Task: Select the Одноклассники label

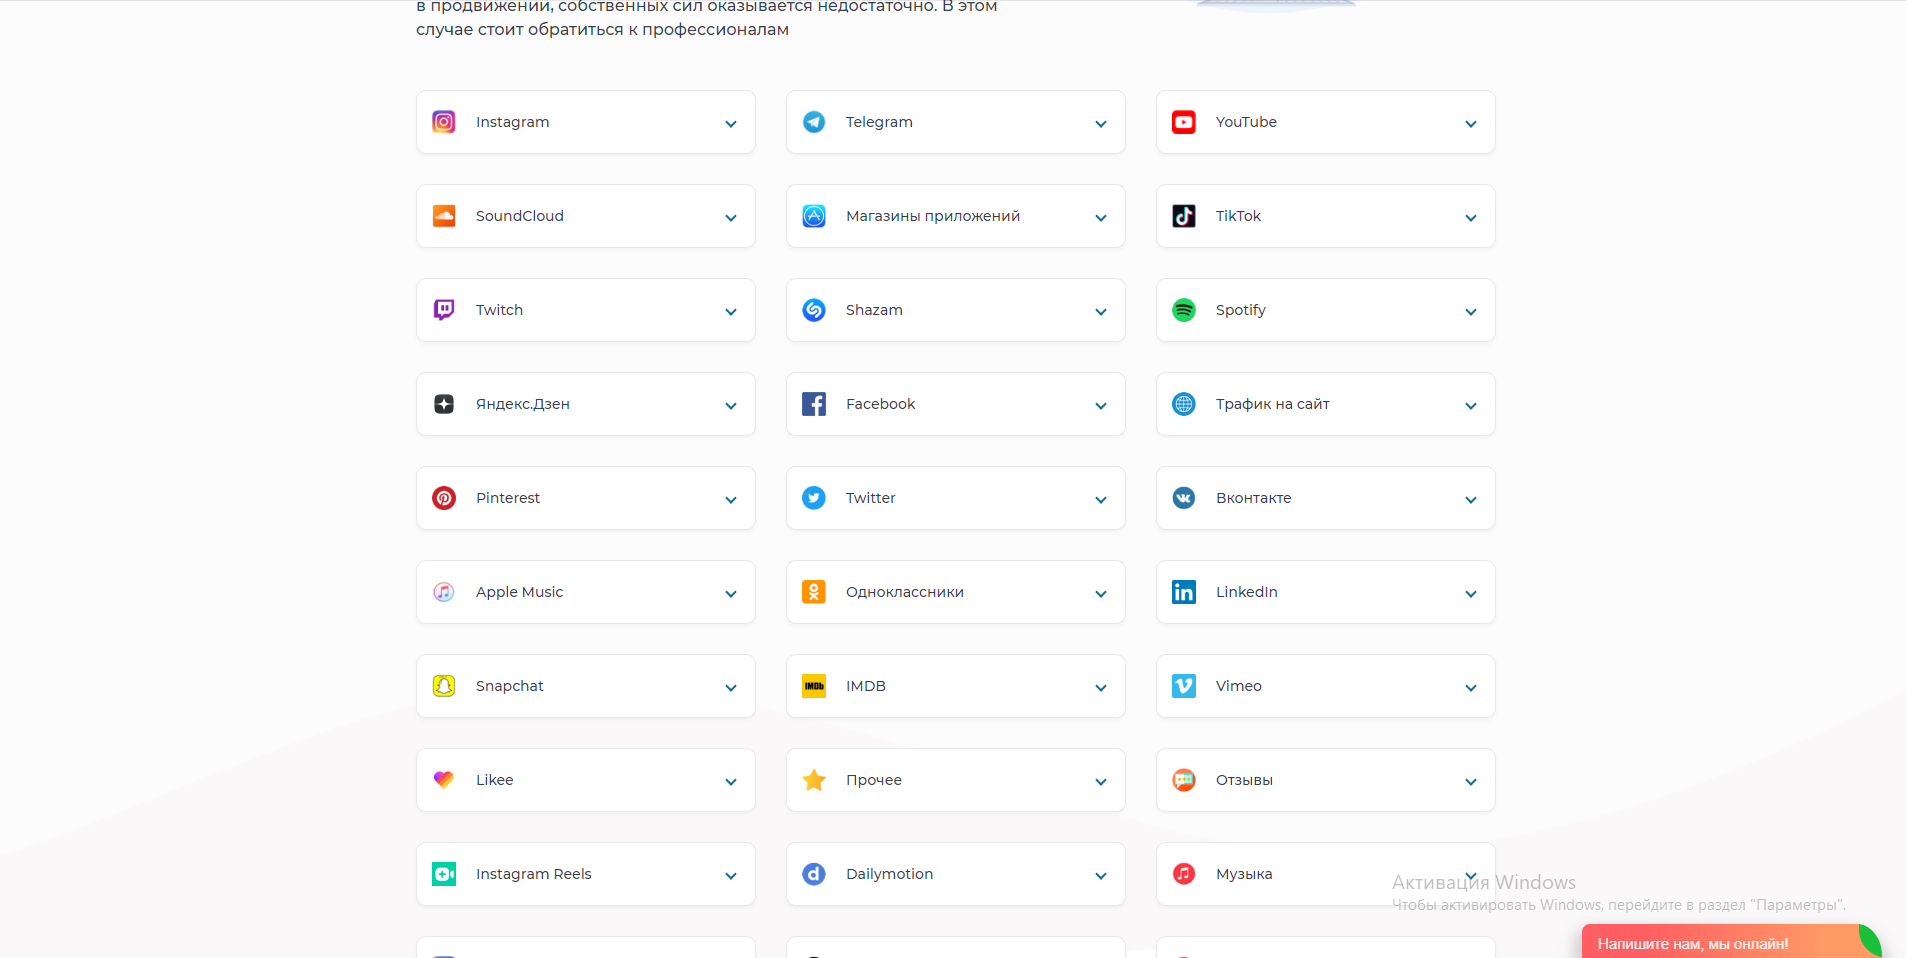Action: coord(904,592)
